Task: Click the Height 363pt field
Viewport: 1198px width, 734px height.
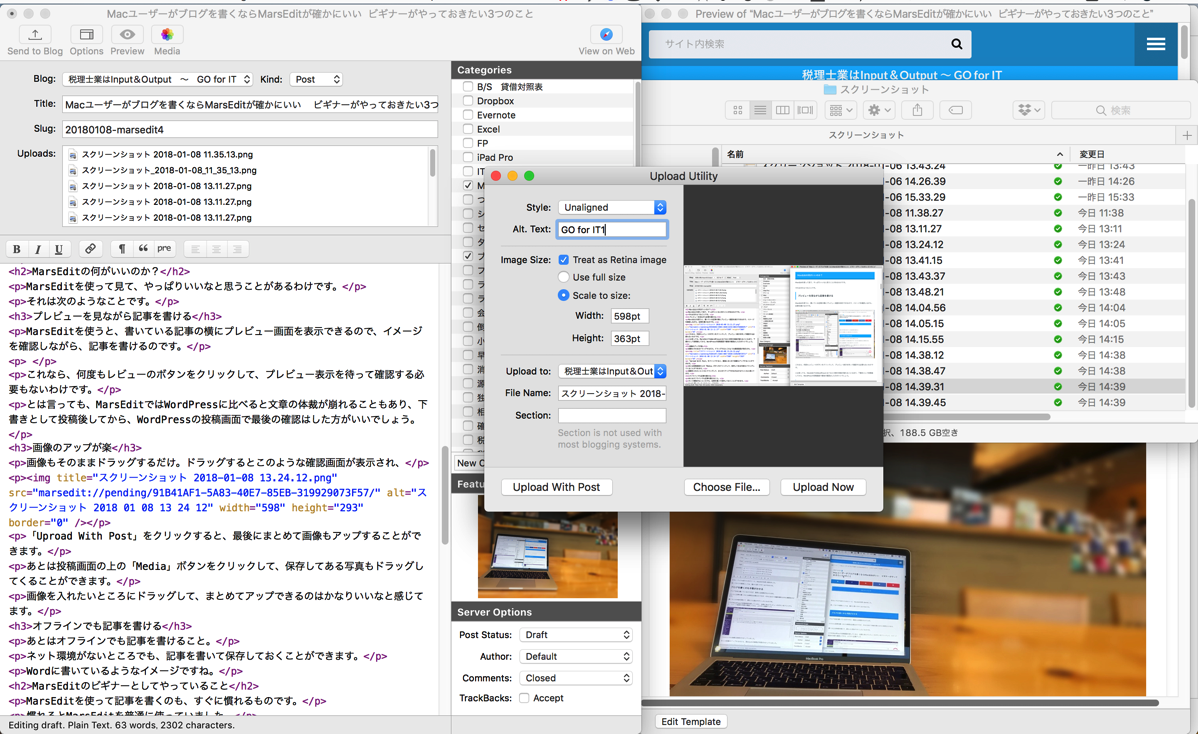Action: [630, 338]
